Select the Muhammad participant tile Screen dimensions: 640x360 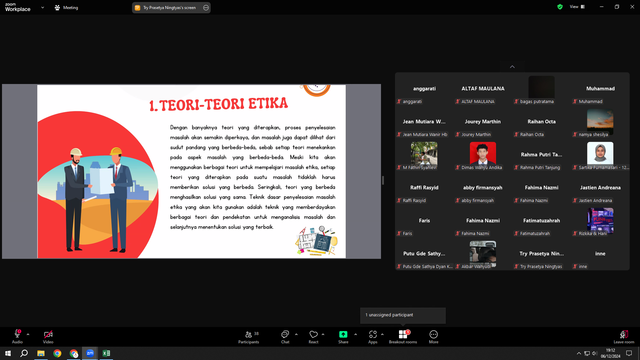[x=600, y=89]
